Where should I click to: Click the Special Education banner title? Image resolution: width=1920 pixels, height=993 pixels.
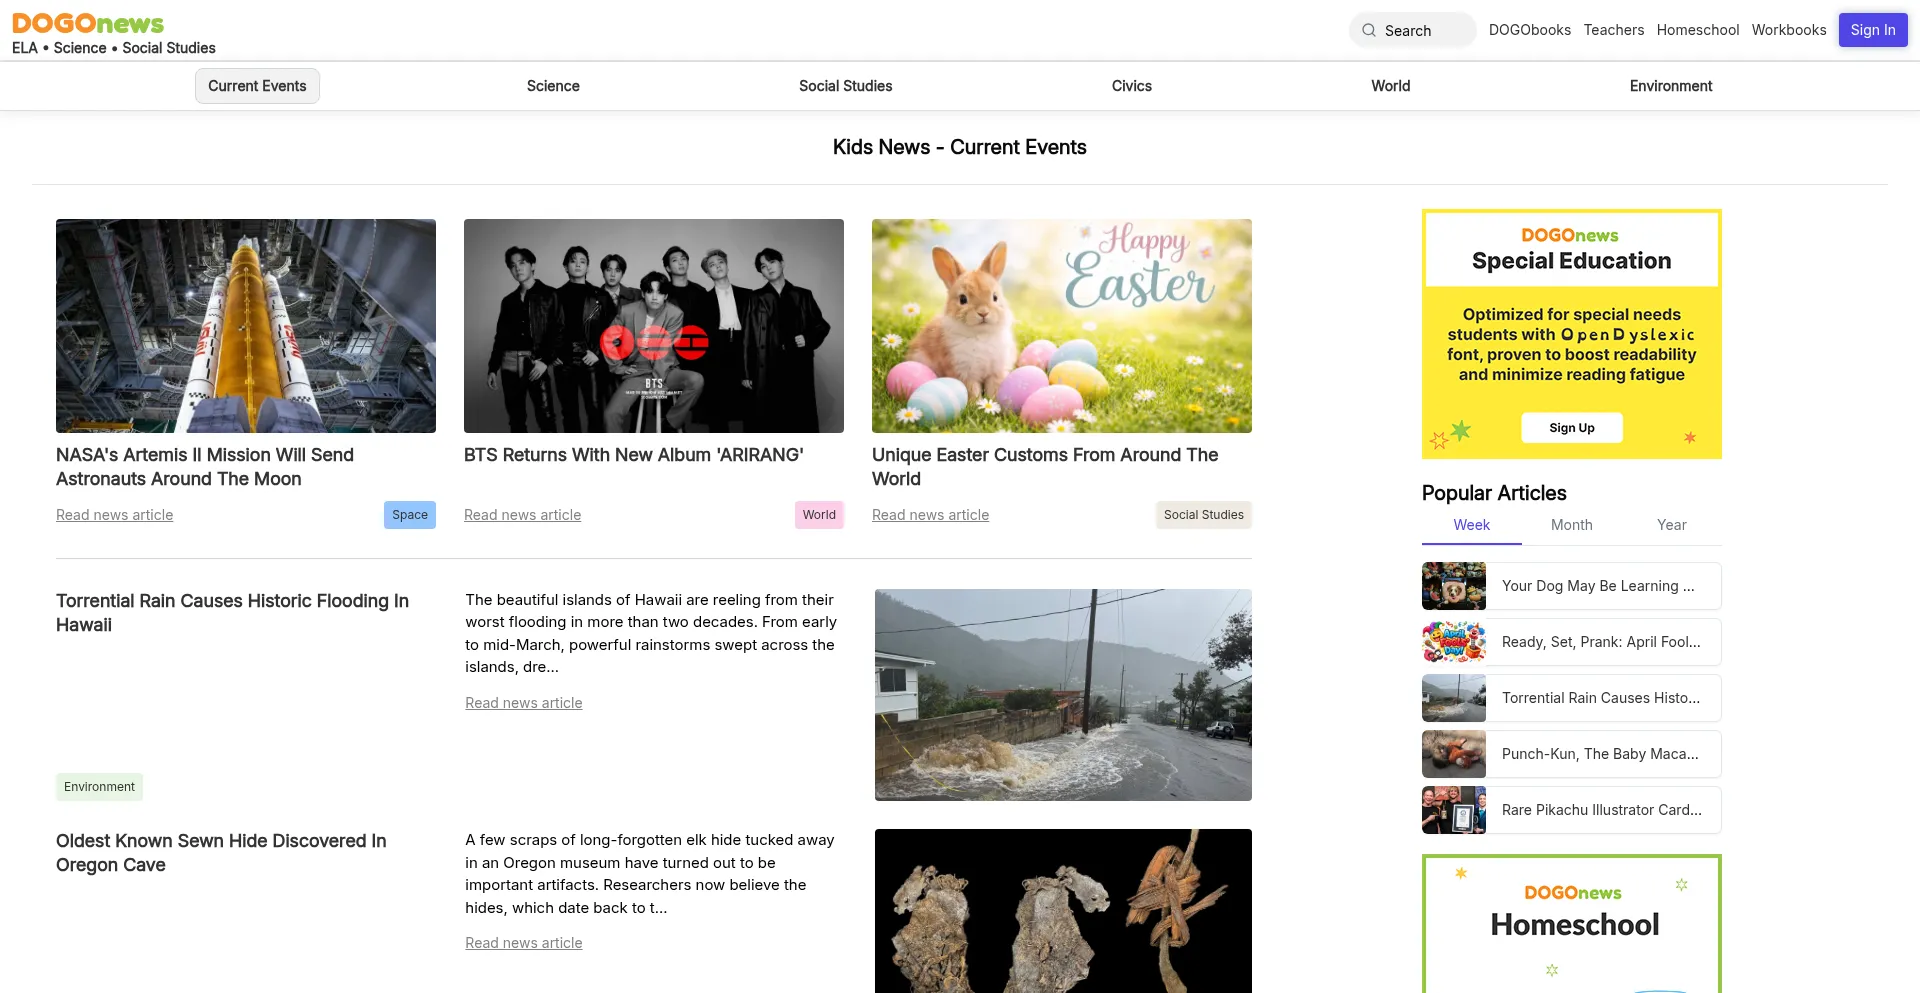pyautogui.click(x=1571, y=261)
